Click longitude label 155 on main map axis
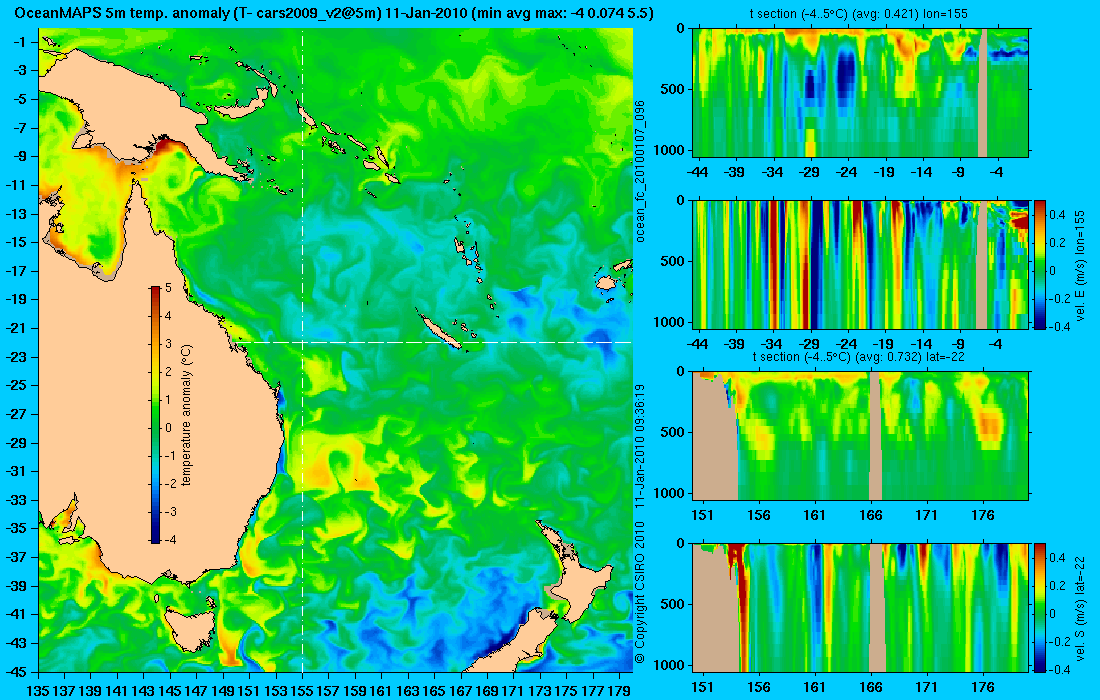The height and width of the screenshot is (700, 1100). (302, 692)
